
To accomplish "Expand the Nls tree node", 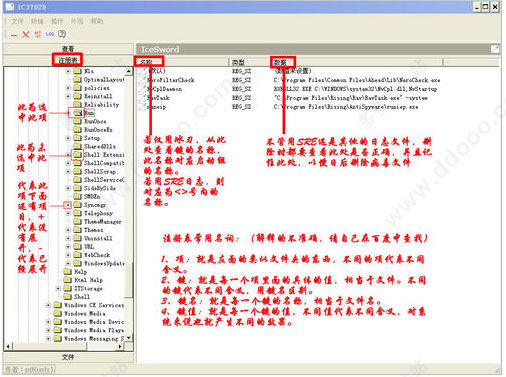I will click(x=68, y=71).
